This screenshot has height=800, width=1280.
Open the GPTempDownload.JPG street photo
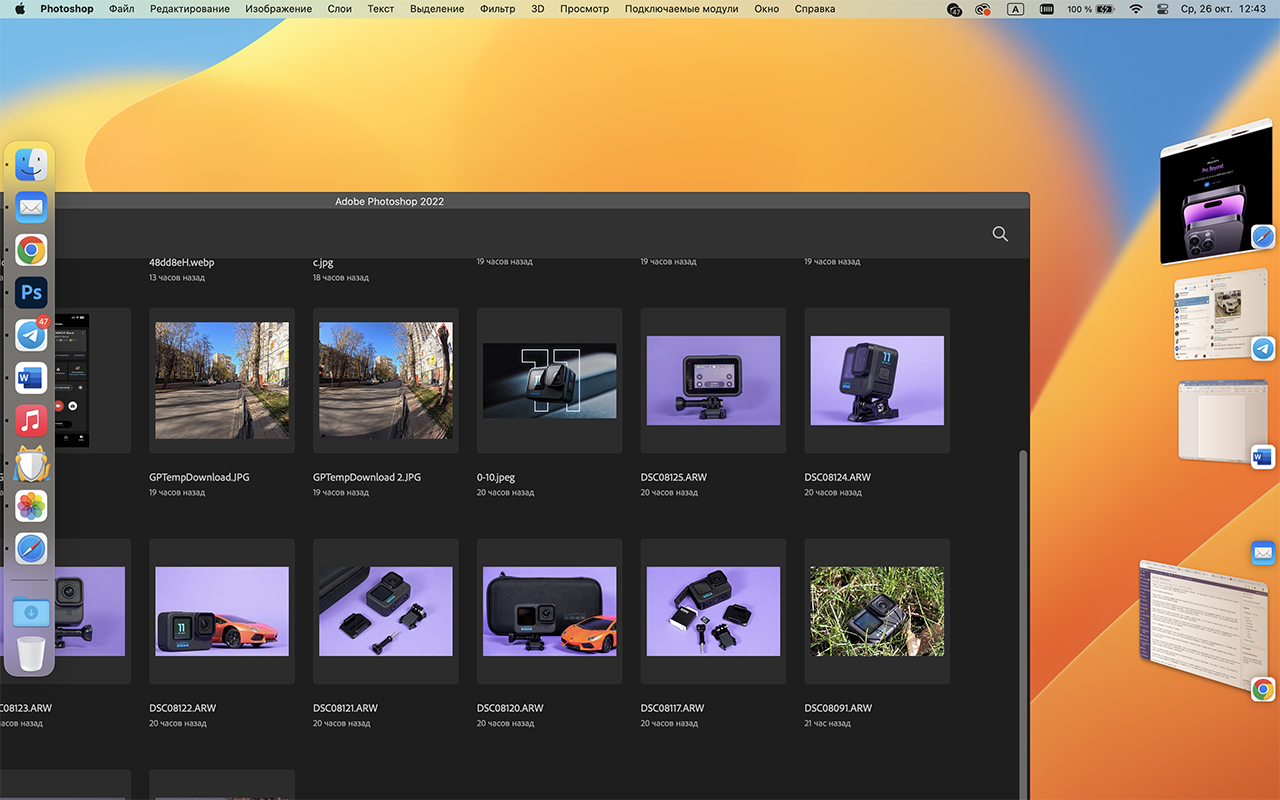click(x=222, y=380)
